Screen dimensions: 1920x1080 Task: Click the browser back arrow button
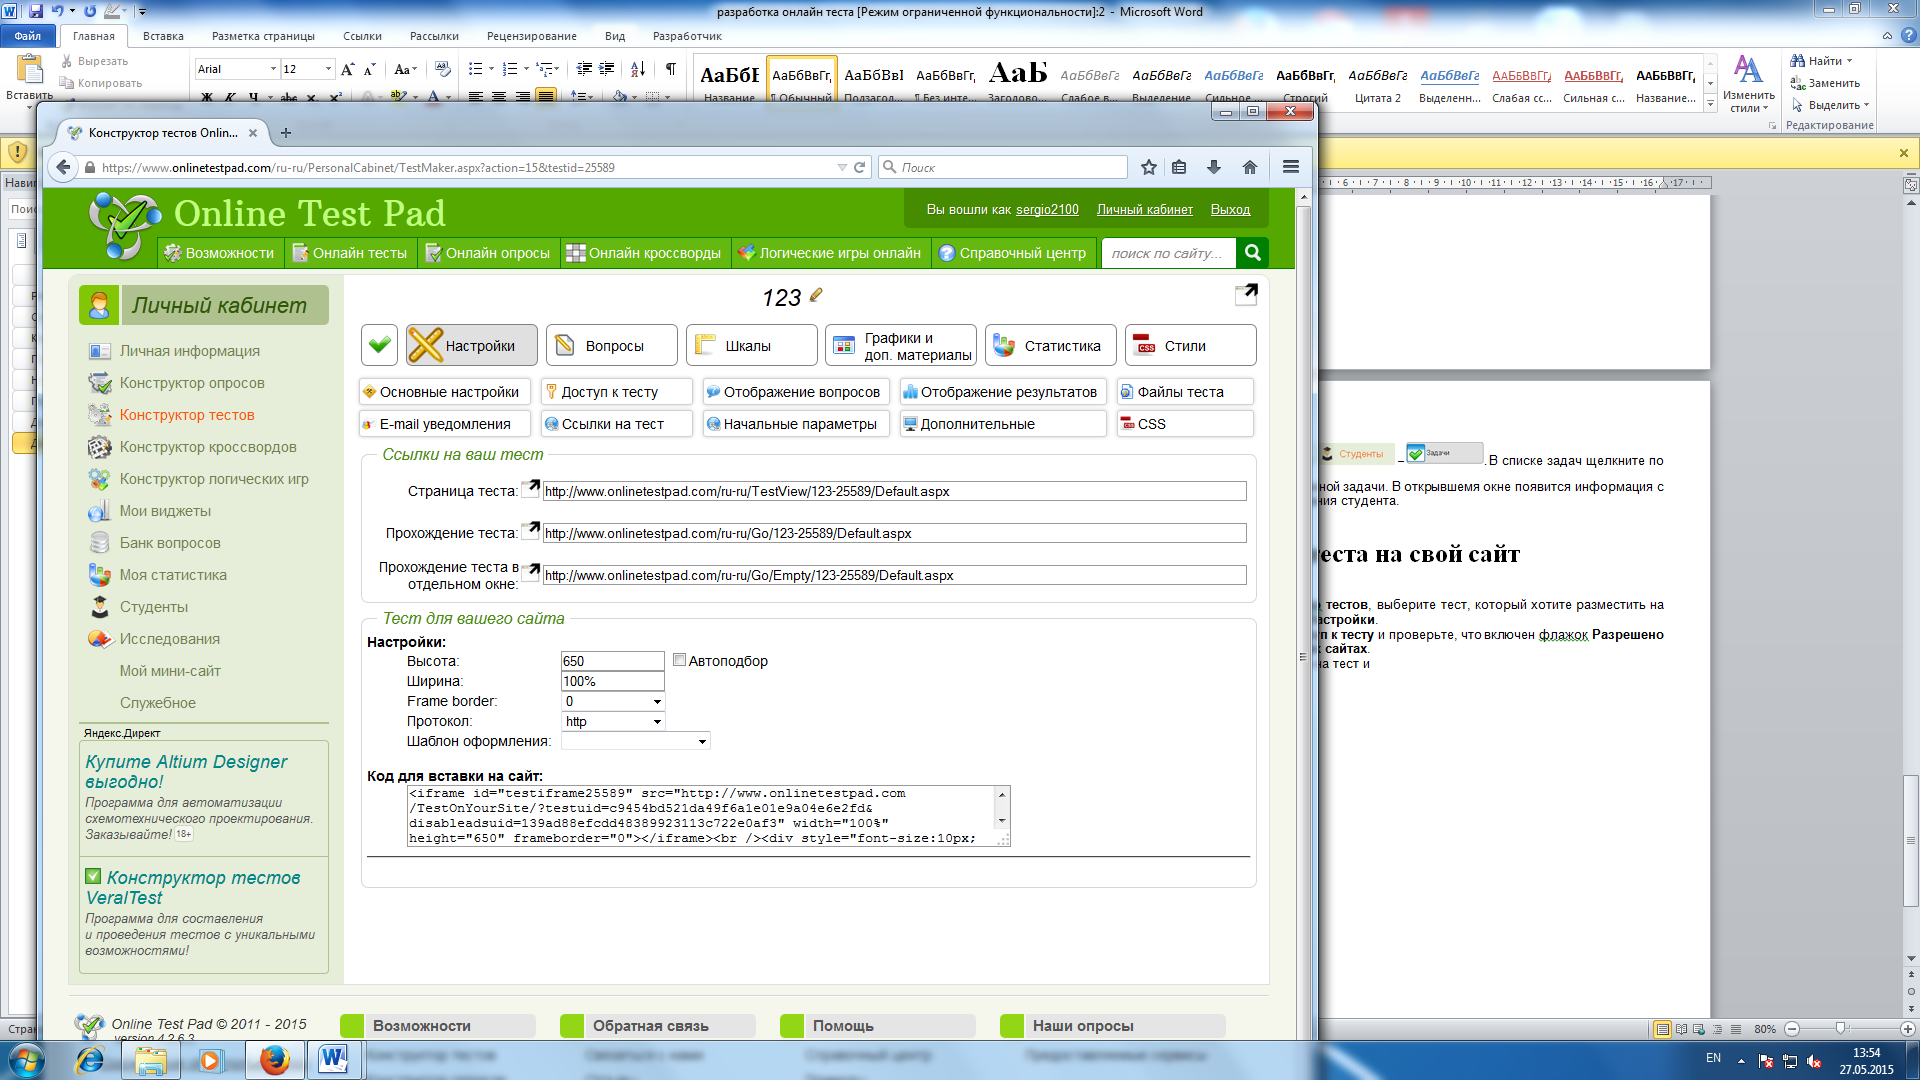63,167
